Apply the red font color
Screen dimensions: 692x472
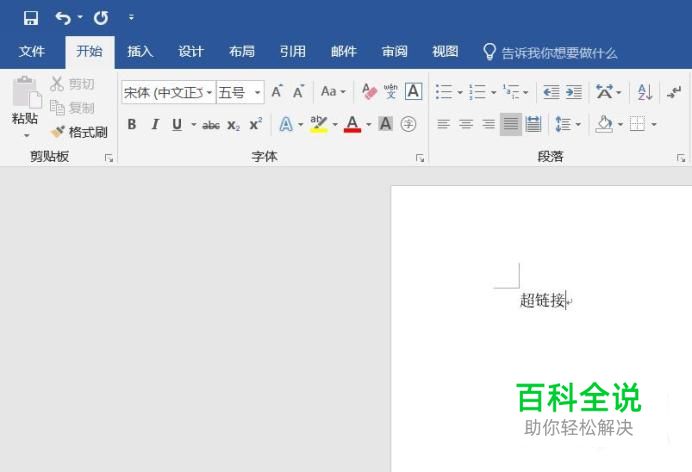tap(352, 124)
